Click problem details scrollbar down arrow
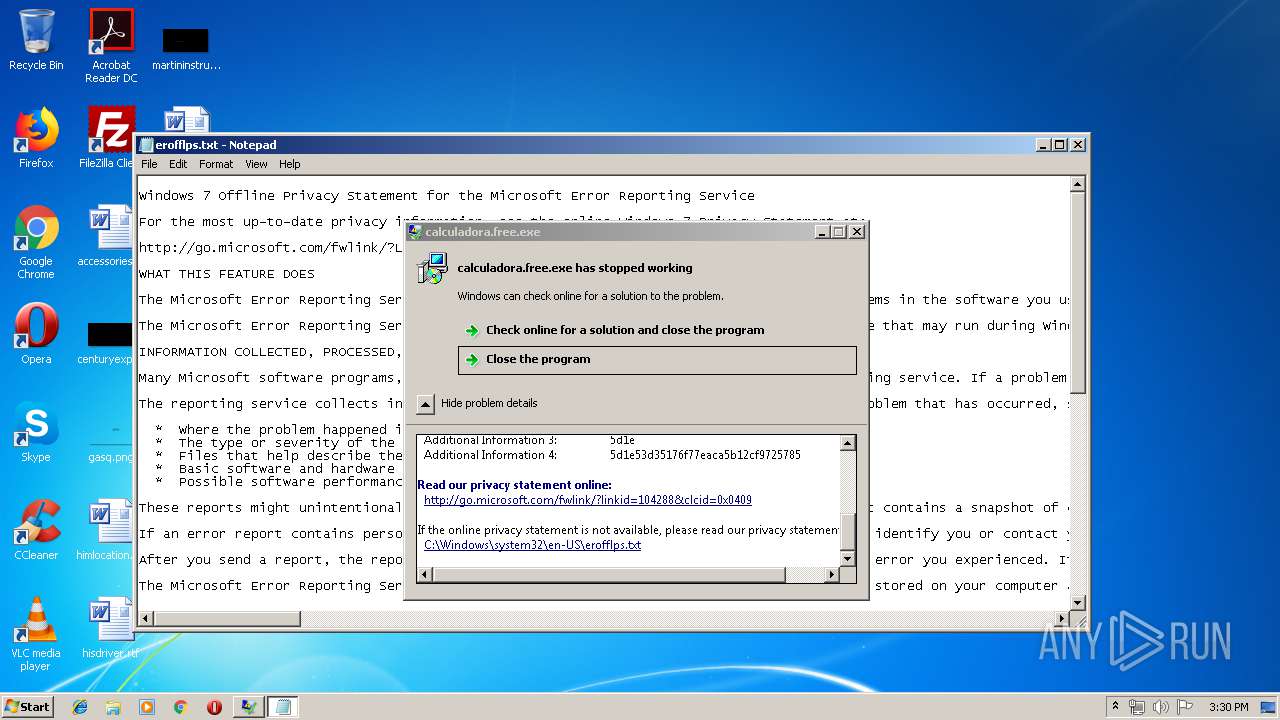This screenshot has height=720, width=1280. [847, 558]
